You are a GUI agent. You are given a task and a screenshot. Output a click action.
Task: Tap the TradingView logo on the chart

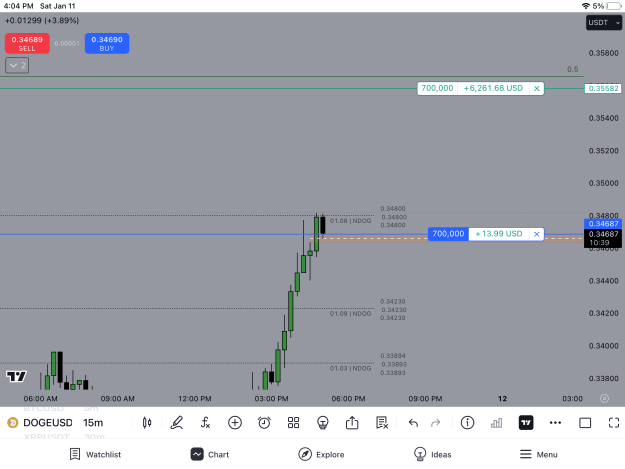[16, 376]
